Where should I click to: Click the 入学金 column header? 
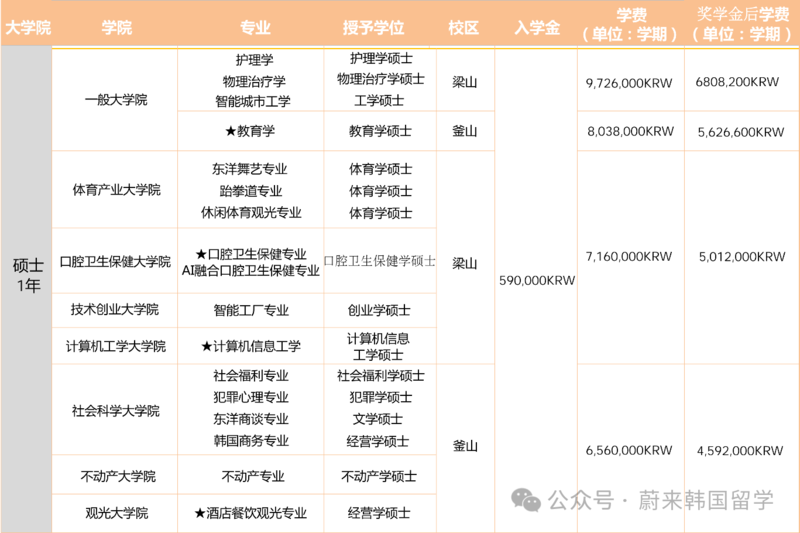point(537,27)
